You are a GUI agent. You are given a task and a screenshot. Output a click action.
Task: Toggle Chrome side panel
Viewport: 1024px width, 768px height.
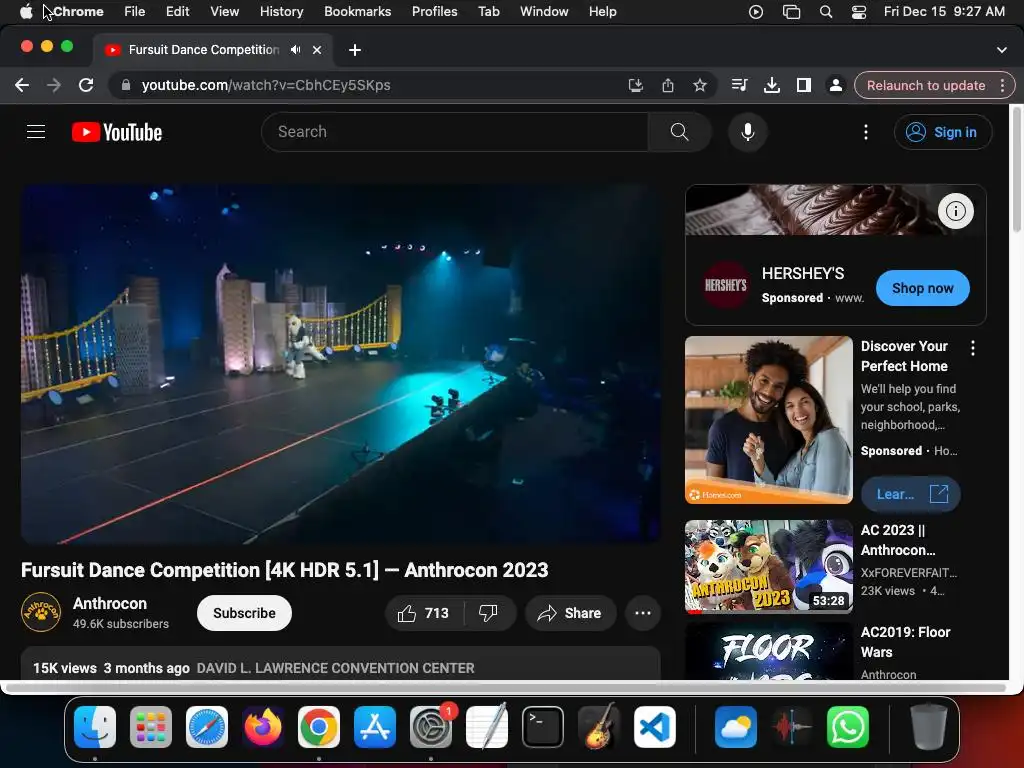tap(804, 85)
